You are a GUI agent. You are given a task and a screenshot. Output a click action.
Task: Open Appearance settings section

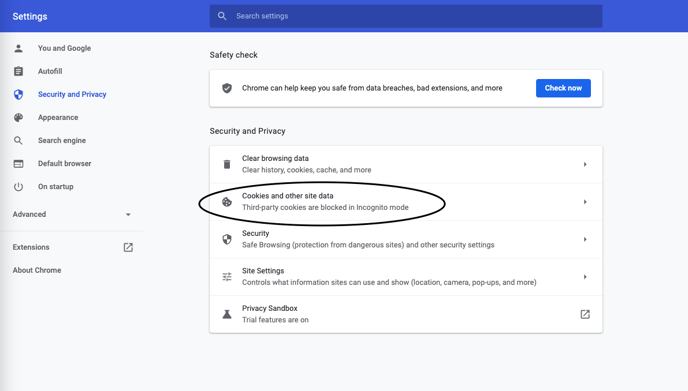(58, 118)
